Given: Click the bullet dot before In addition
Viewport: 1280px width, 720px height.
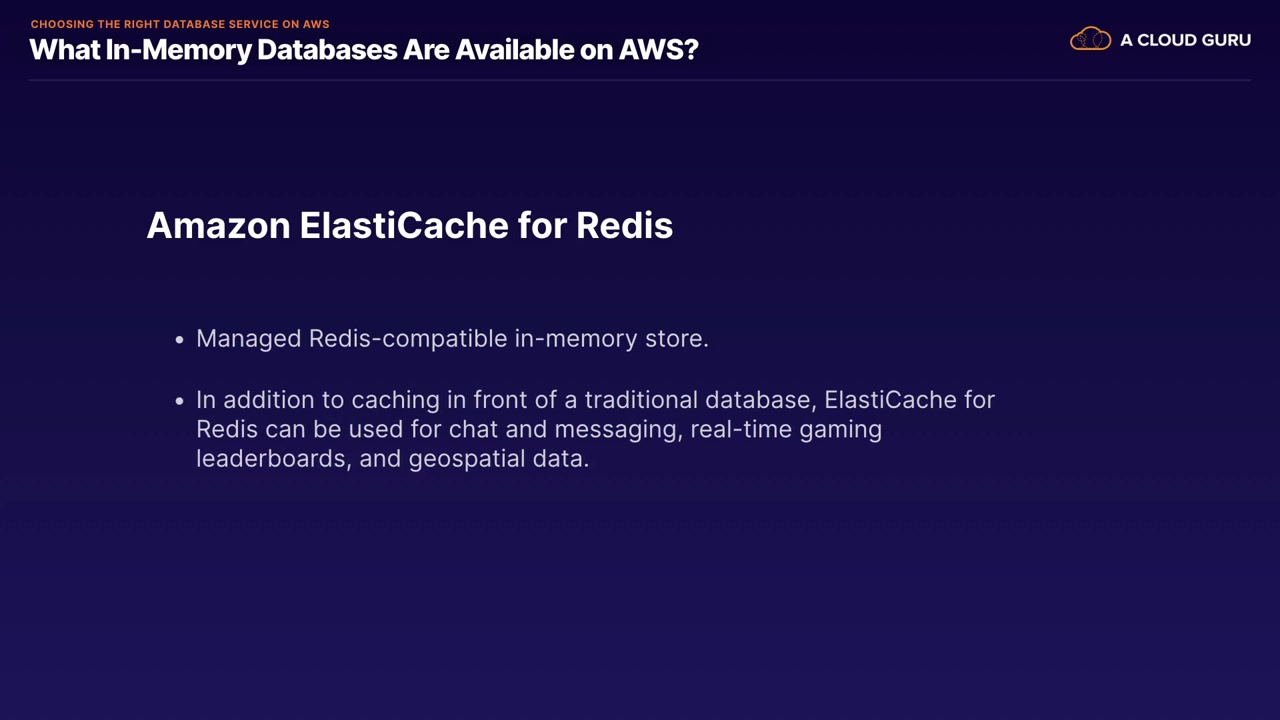Looking at the screenshot, I should pyautogui.click(x=180, y=401).
